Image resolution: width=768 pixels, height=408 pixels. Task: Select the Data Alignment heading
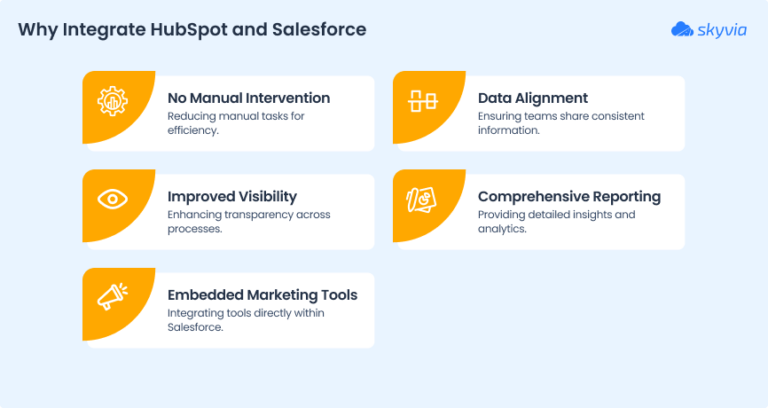tap(532, 98)
